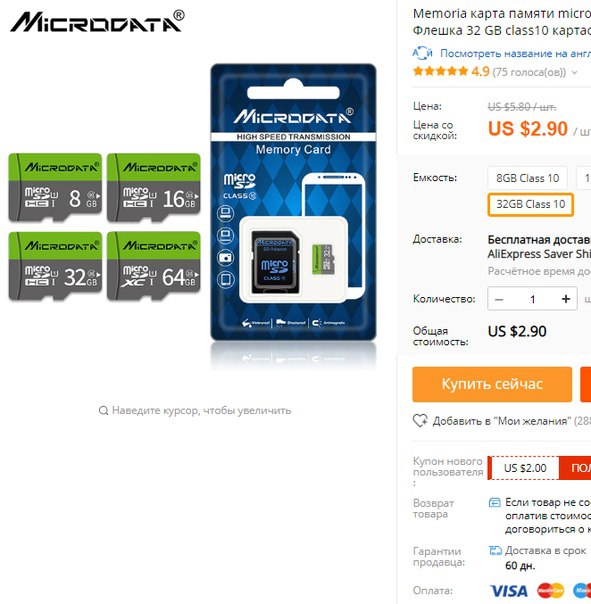Click the Microdata product package image
This screenshot has height=604, width=591.
293,202
